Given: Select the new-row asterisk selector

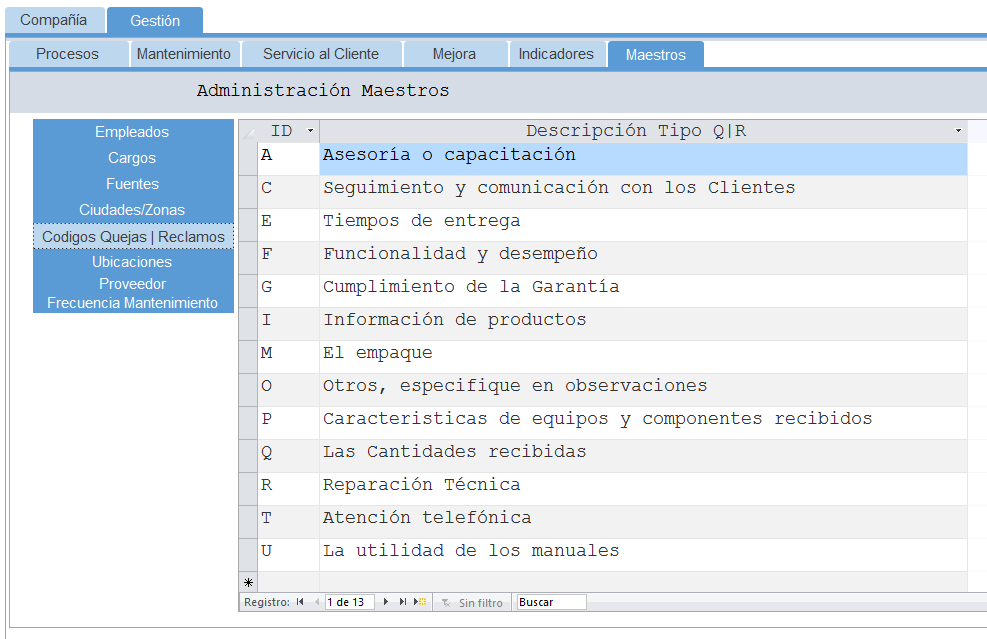Looking at the screenshot, I should click(x=249, y=582).
